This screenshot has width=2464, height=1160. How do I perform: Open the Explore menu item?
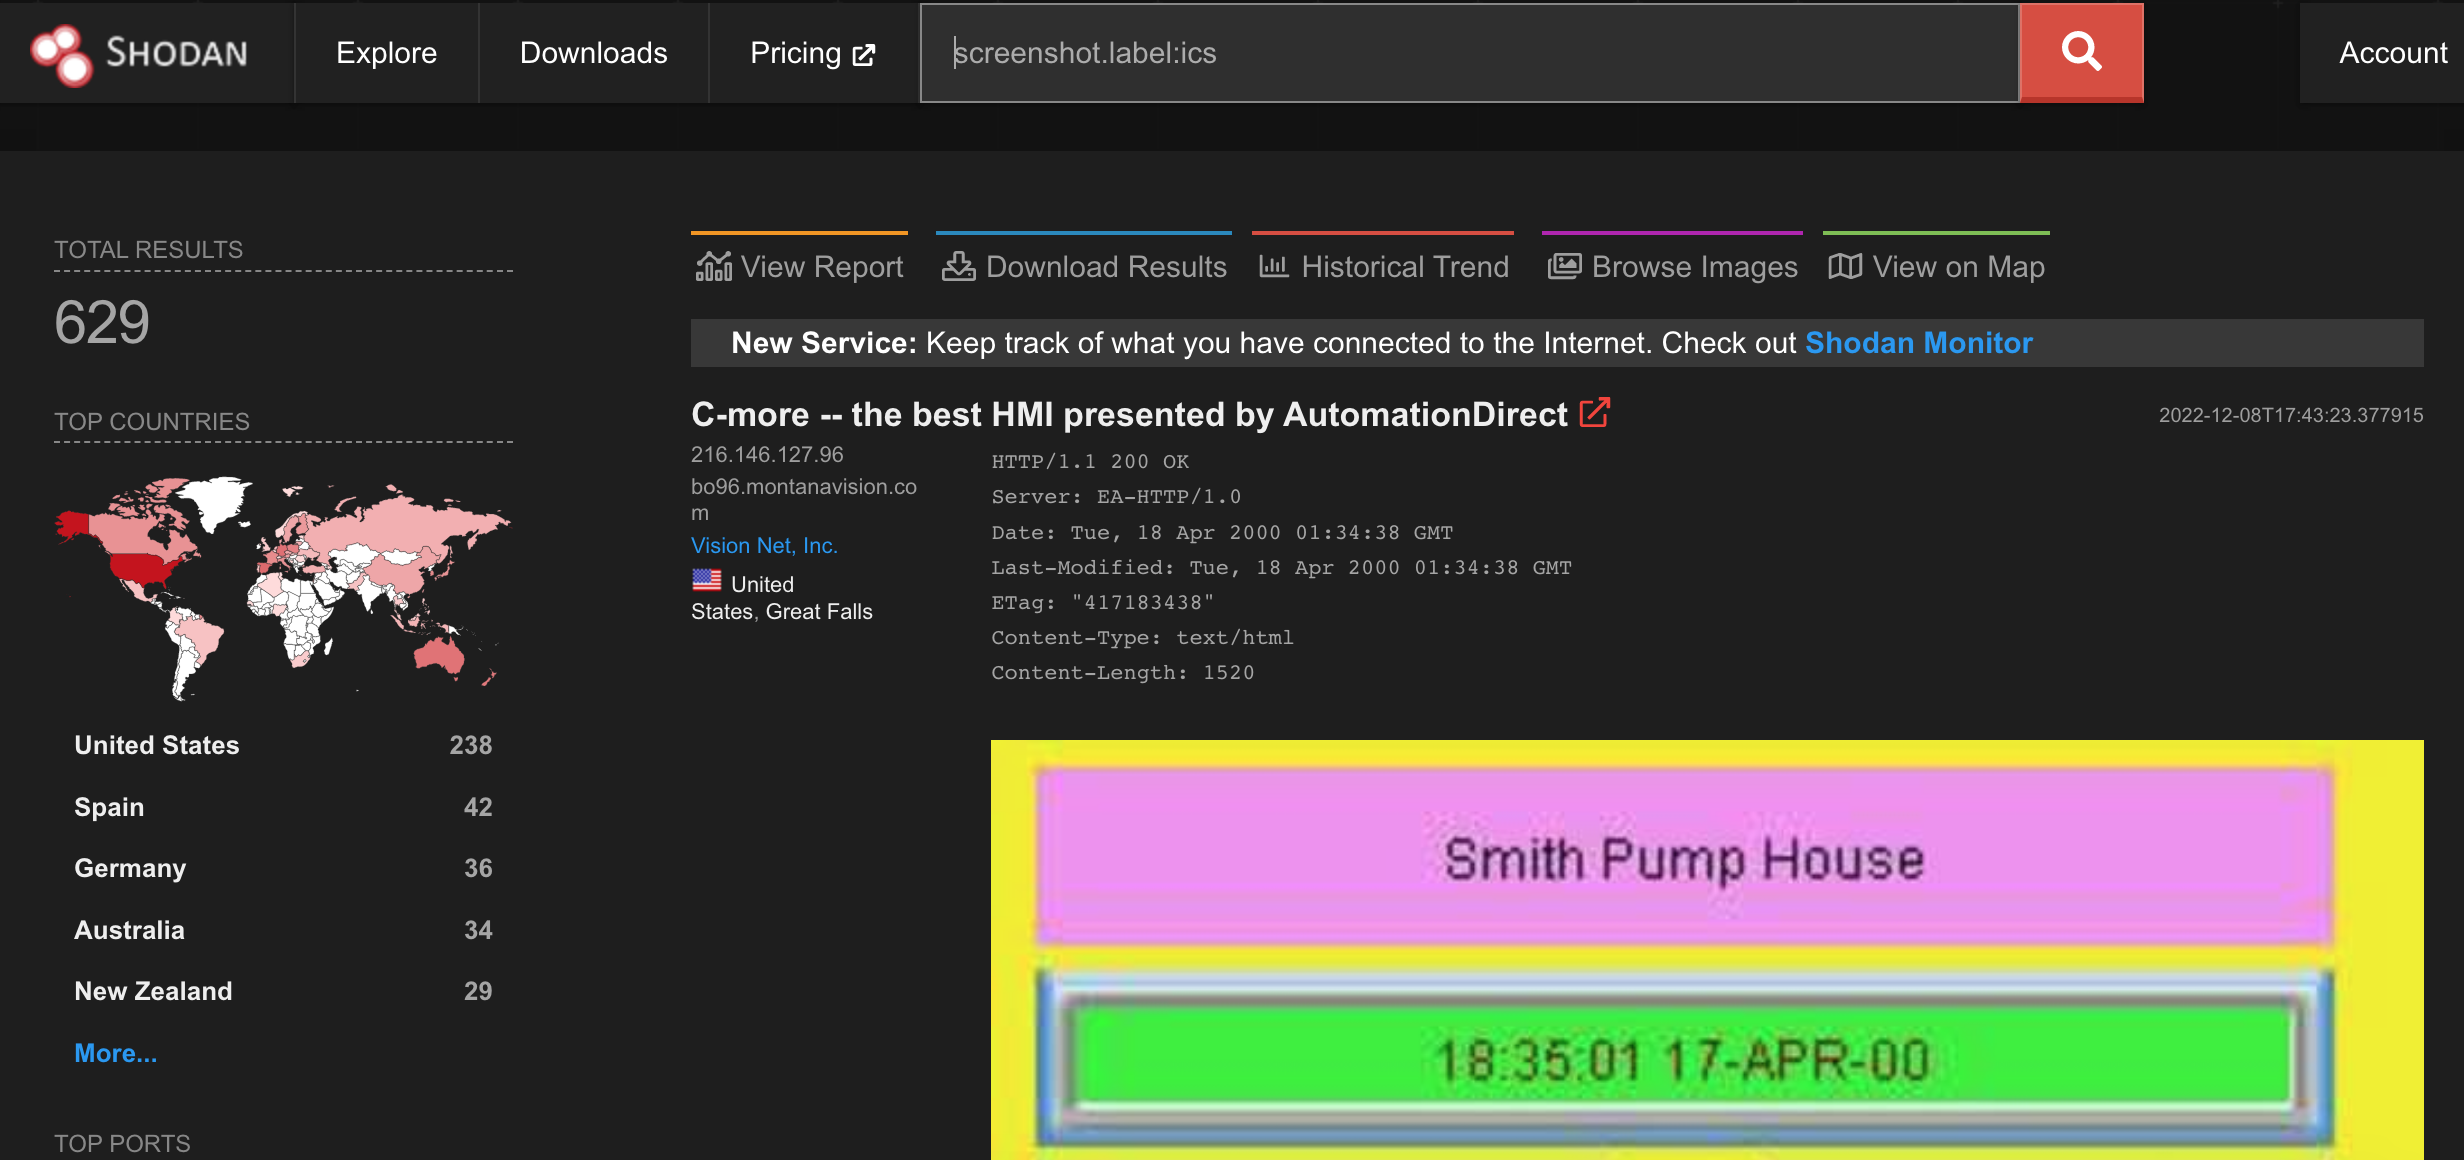(386, 52)
